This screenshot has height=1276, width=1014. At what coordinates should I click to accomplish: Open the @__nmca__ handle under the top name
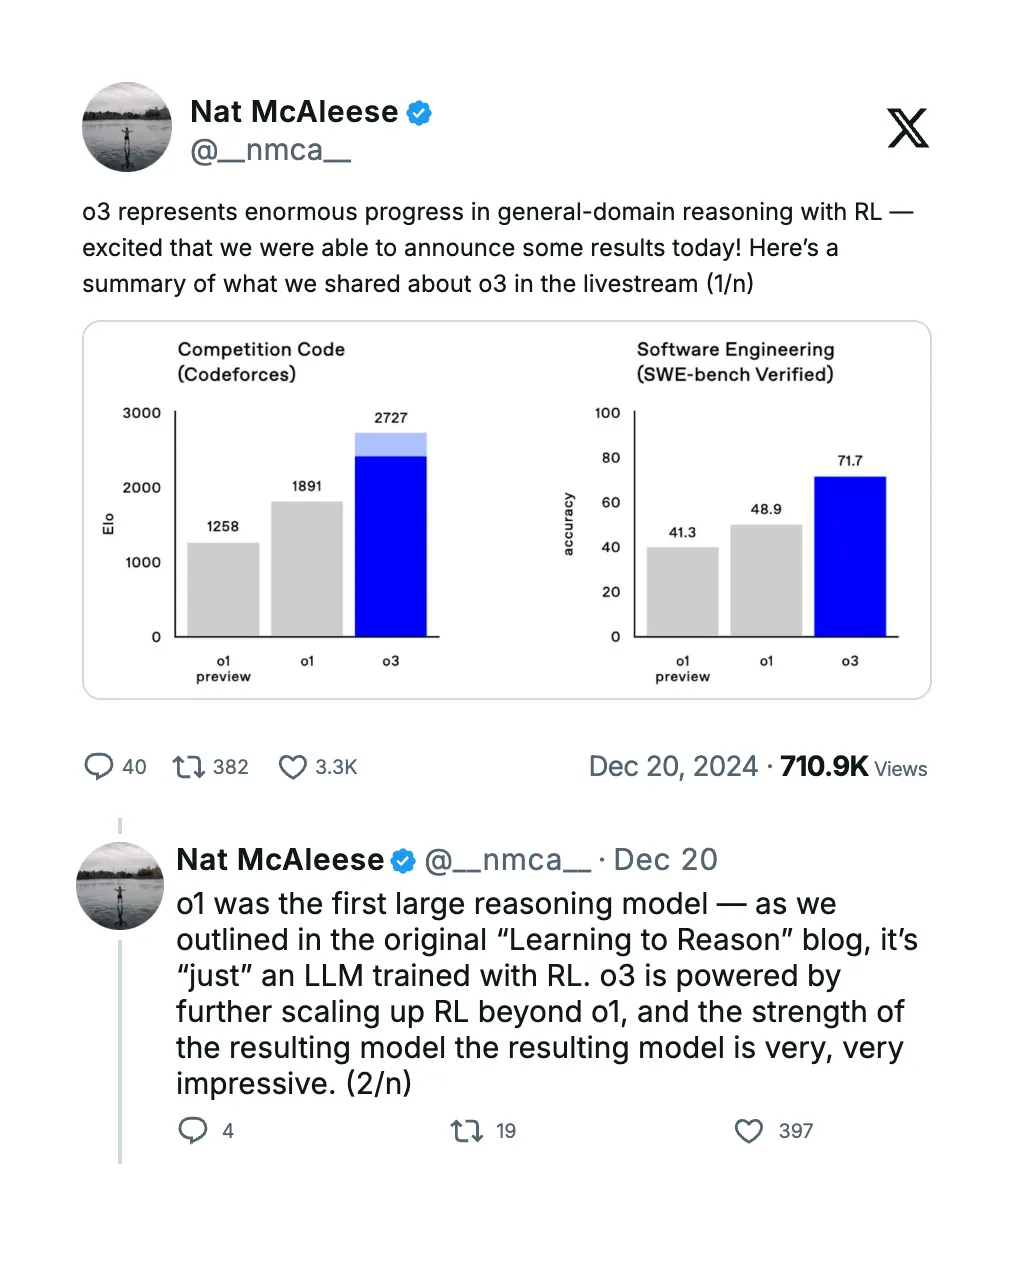click(271, 151)
